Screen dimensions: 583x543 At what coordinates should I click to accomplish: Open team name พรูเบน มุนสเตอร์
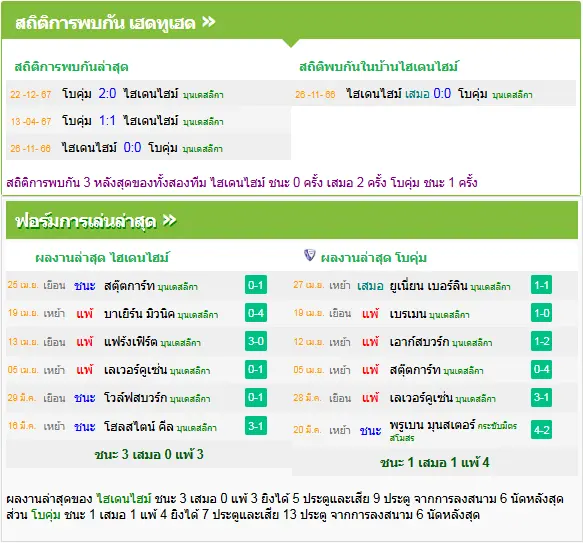point(432,424)
